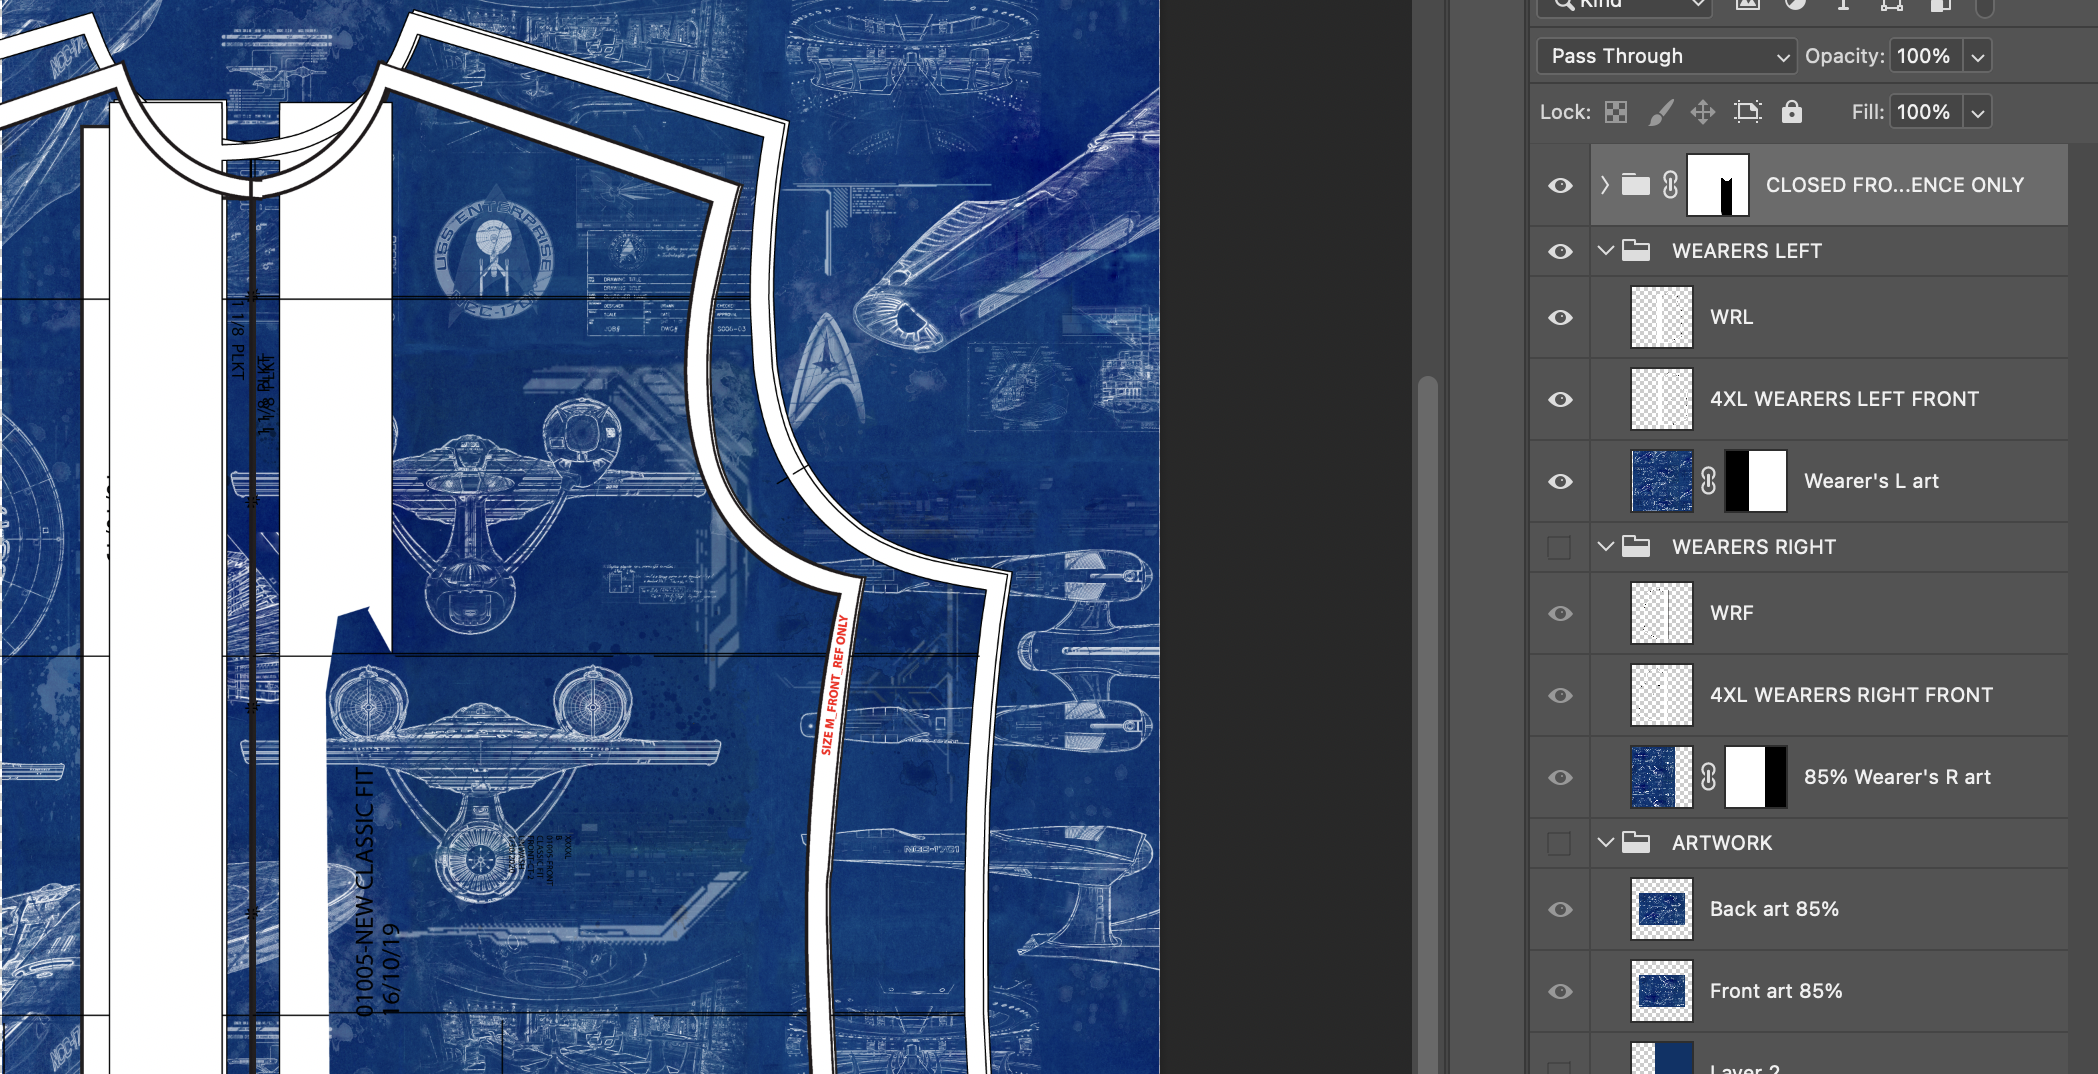The width and height of the screenshot is (2098, 1074).
Task: Select the Front art 85% thumbnail
Action: tap(1662, 991)
